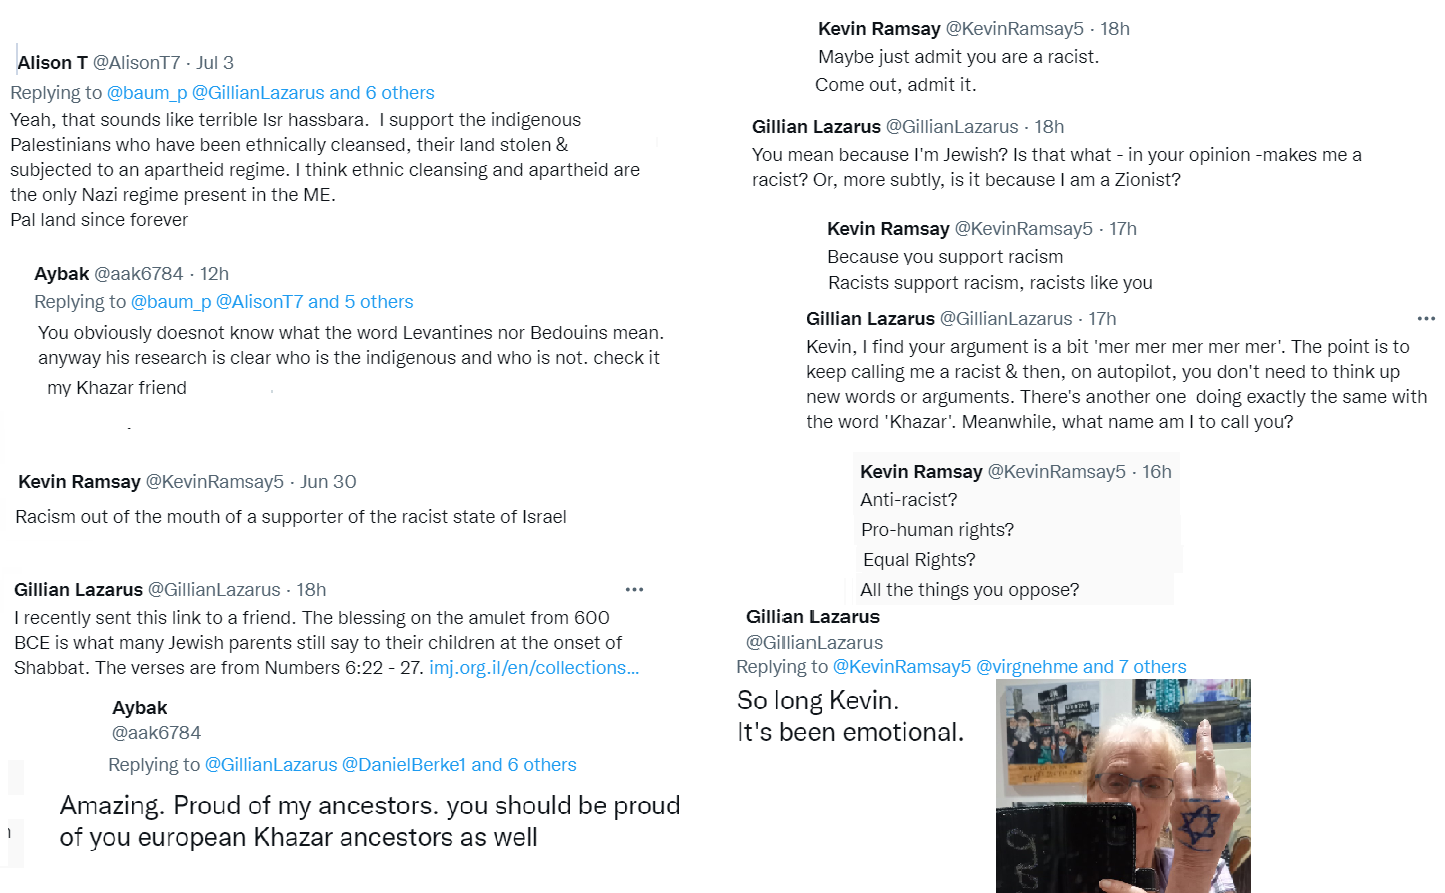Click @KevinRamsay5 in Gillian's replying-to line

tap(901, 667)
